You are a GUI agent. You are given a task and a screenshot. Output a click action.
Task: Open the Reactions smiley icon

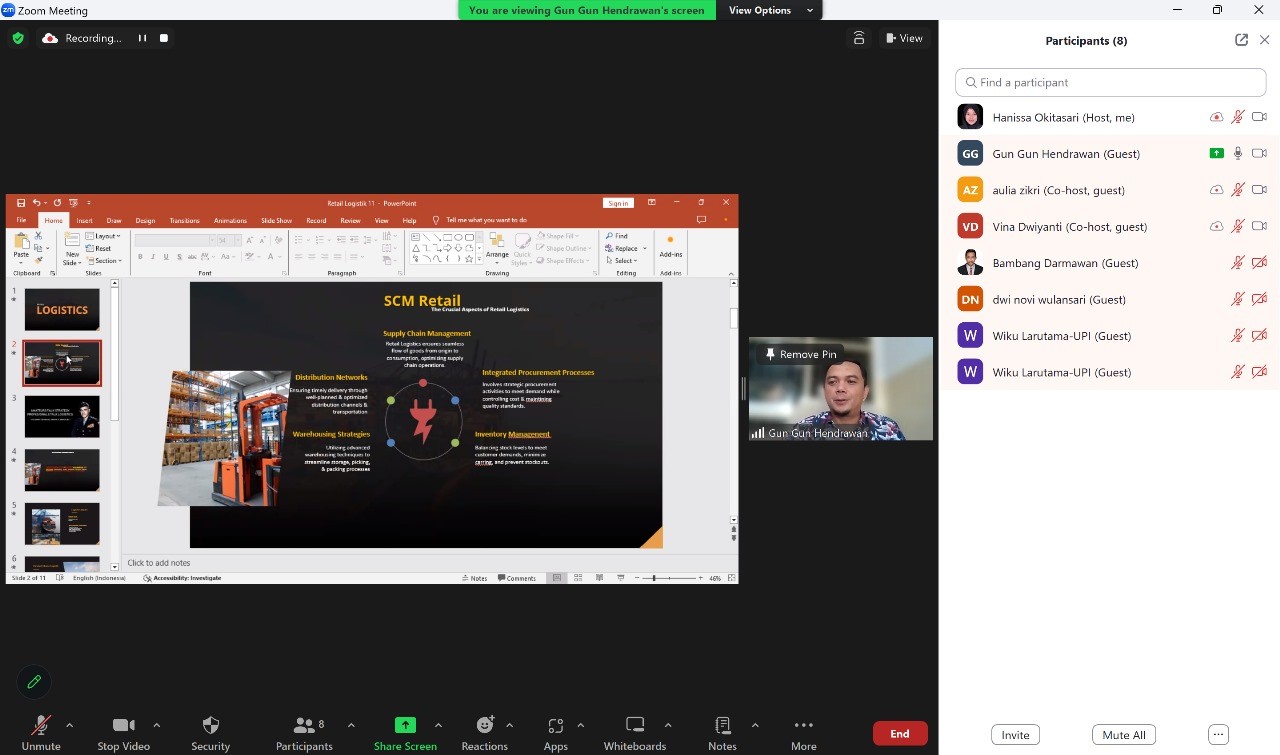coord(485,725)
